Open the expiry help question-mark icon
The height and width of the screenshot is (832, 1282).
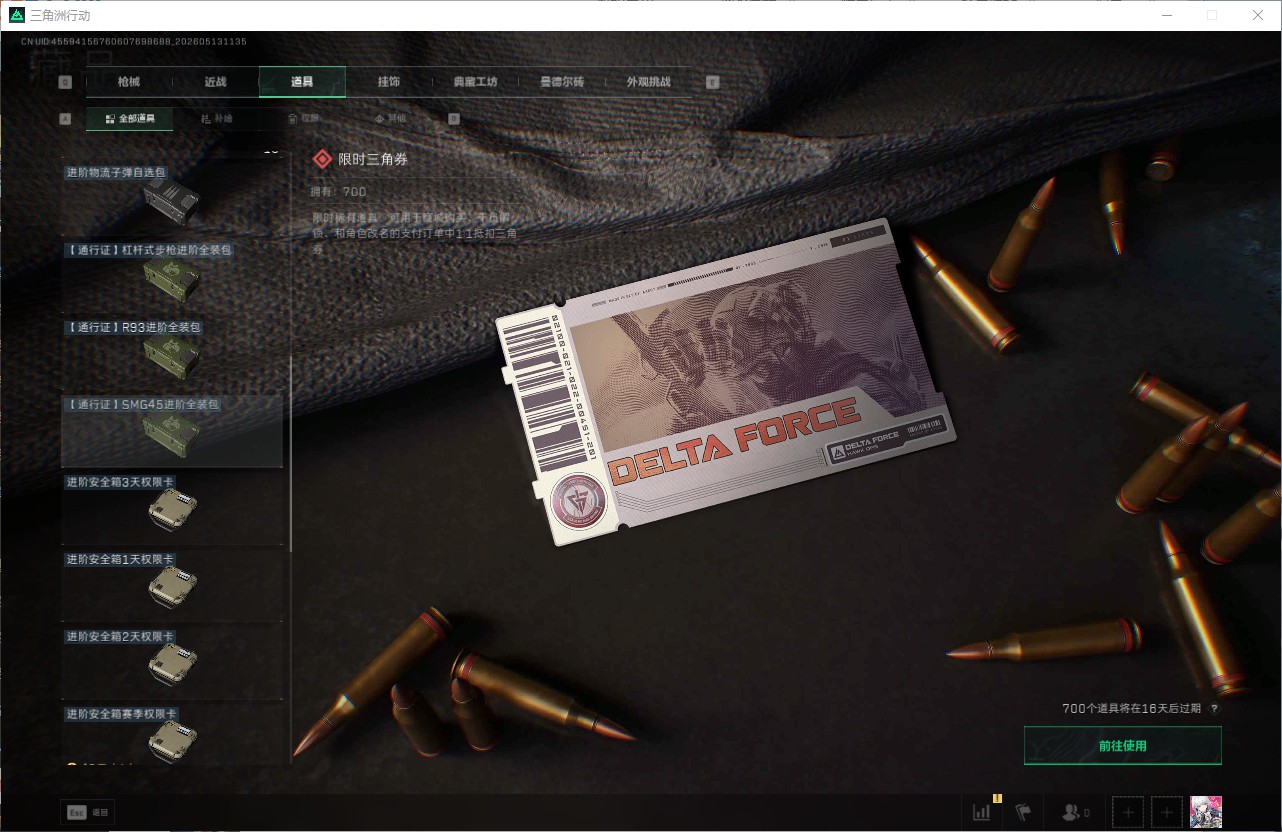[1215, 709]
